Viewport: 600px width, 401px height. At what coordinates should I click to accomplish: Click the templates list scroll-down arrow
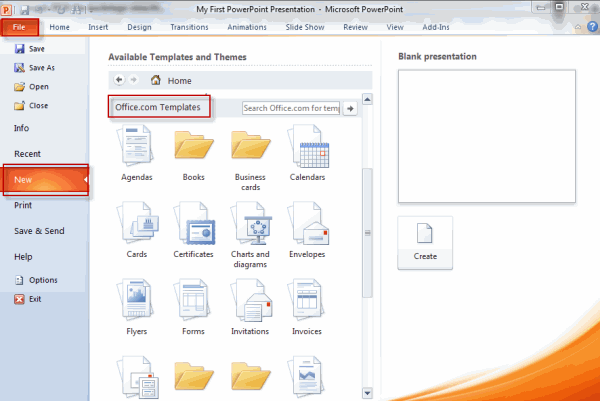[x=367, y=393]
